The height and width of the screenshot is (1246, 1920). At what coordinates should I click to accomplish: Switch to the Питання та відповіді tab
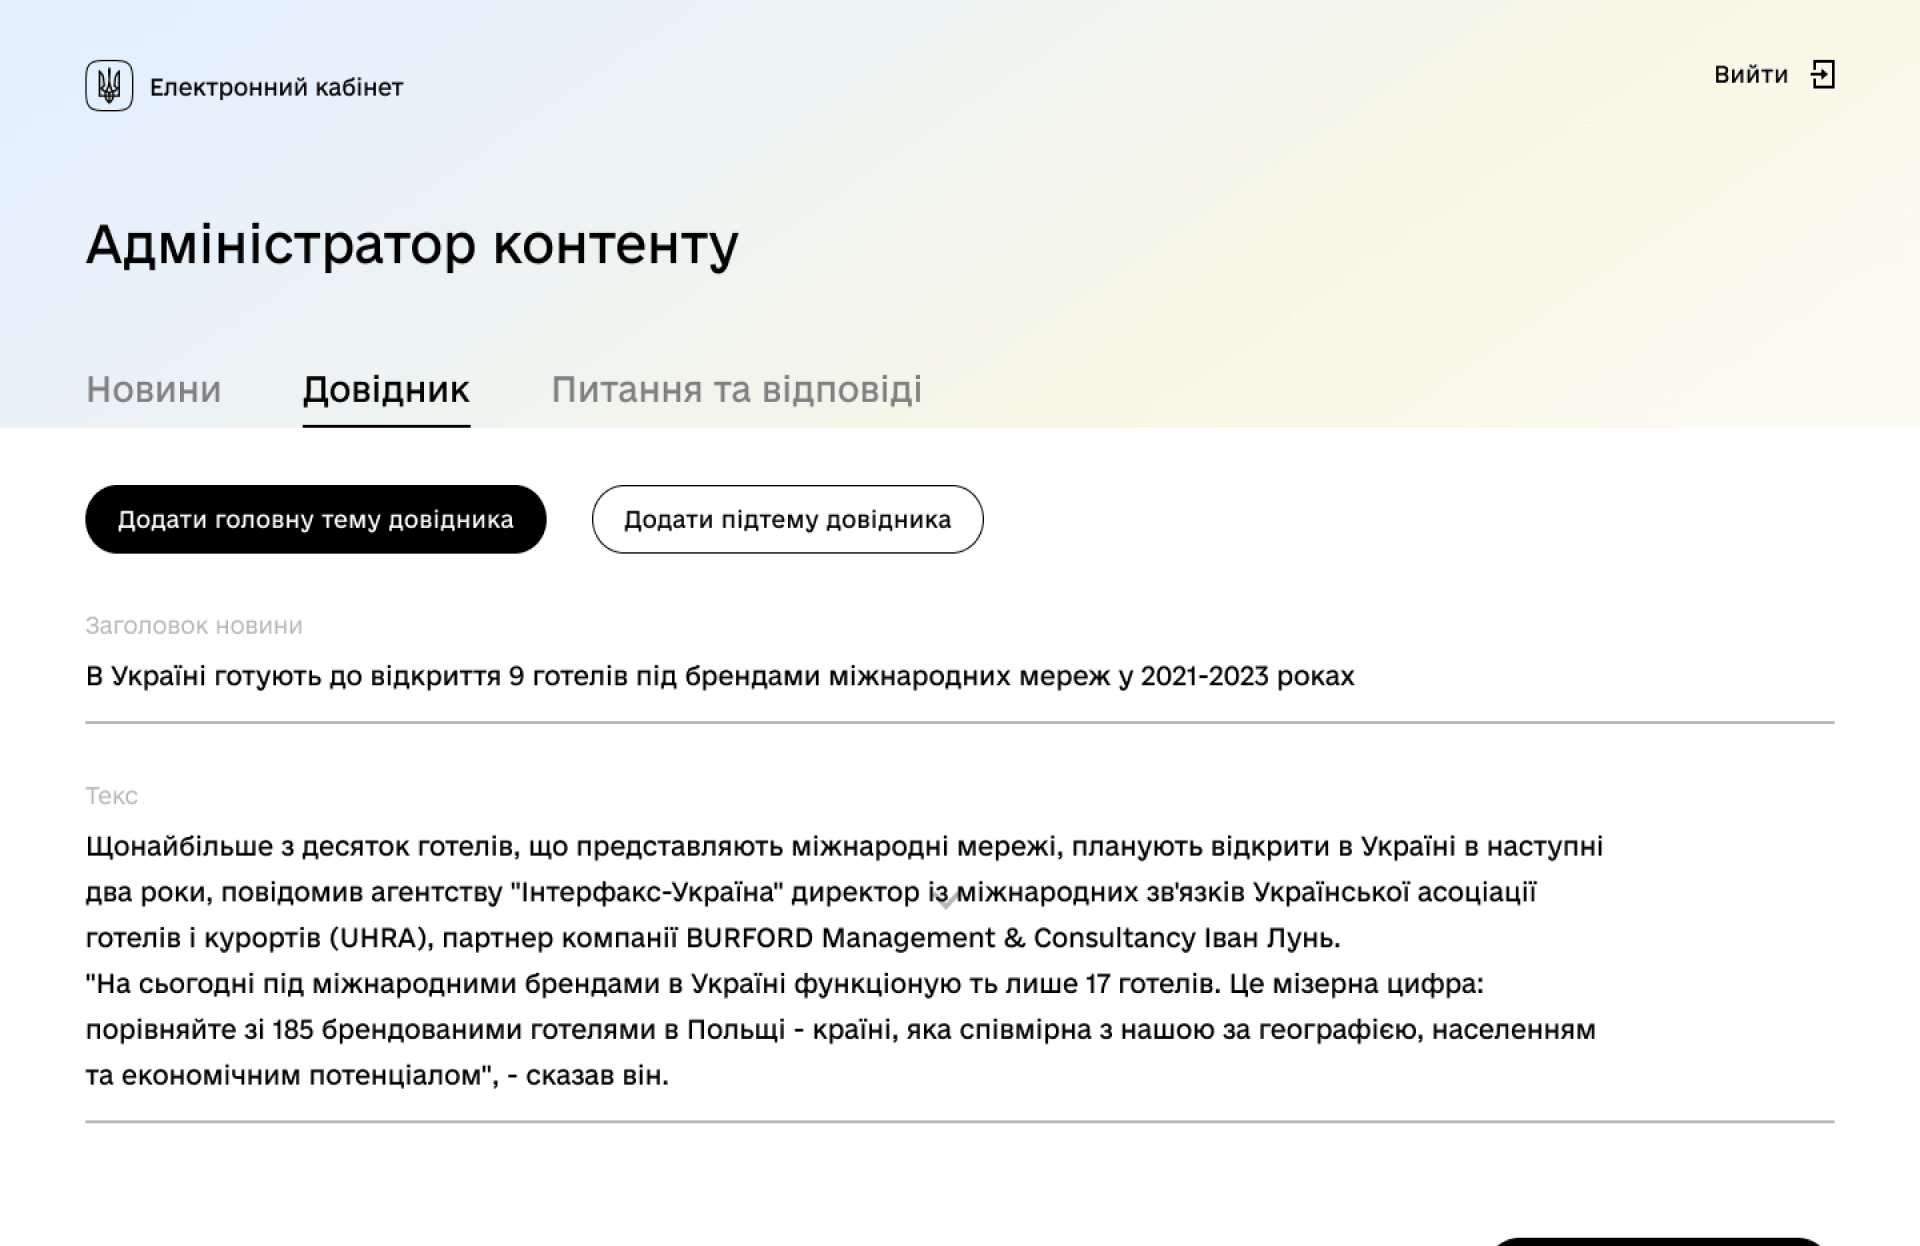(x=737, y=390)
